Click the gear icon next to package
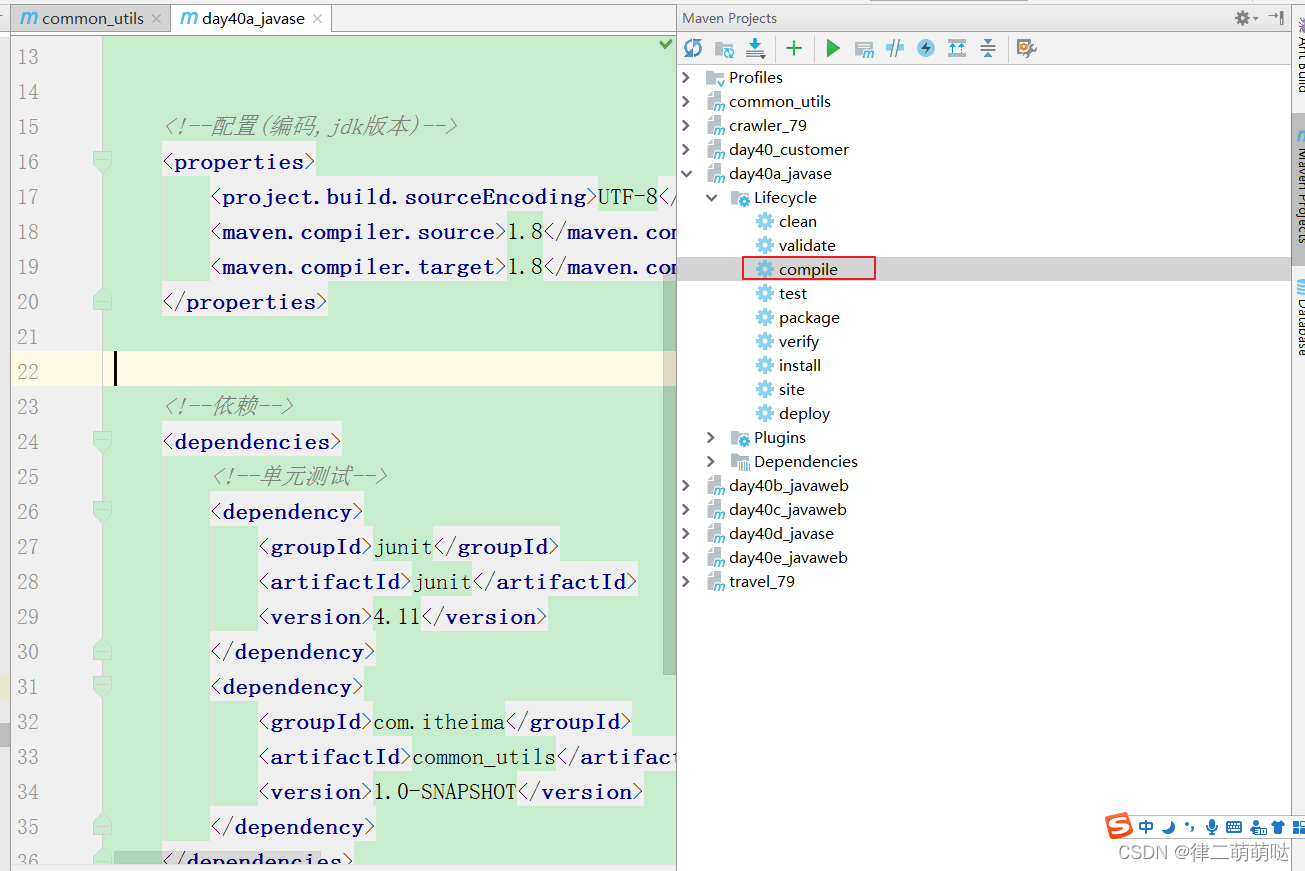This screenshot has width=1305, height=871. pos(765,317)
